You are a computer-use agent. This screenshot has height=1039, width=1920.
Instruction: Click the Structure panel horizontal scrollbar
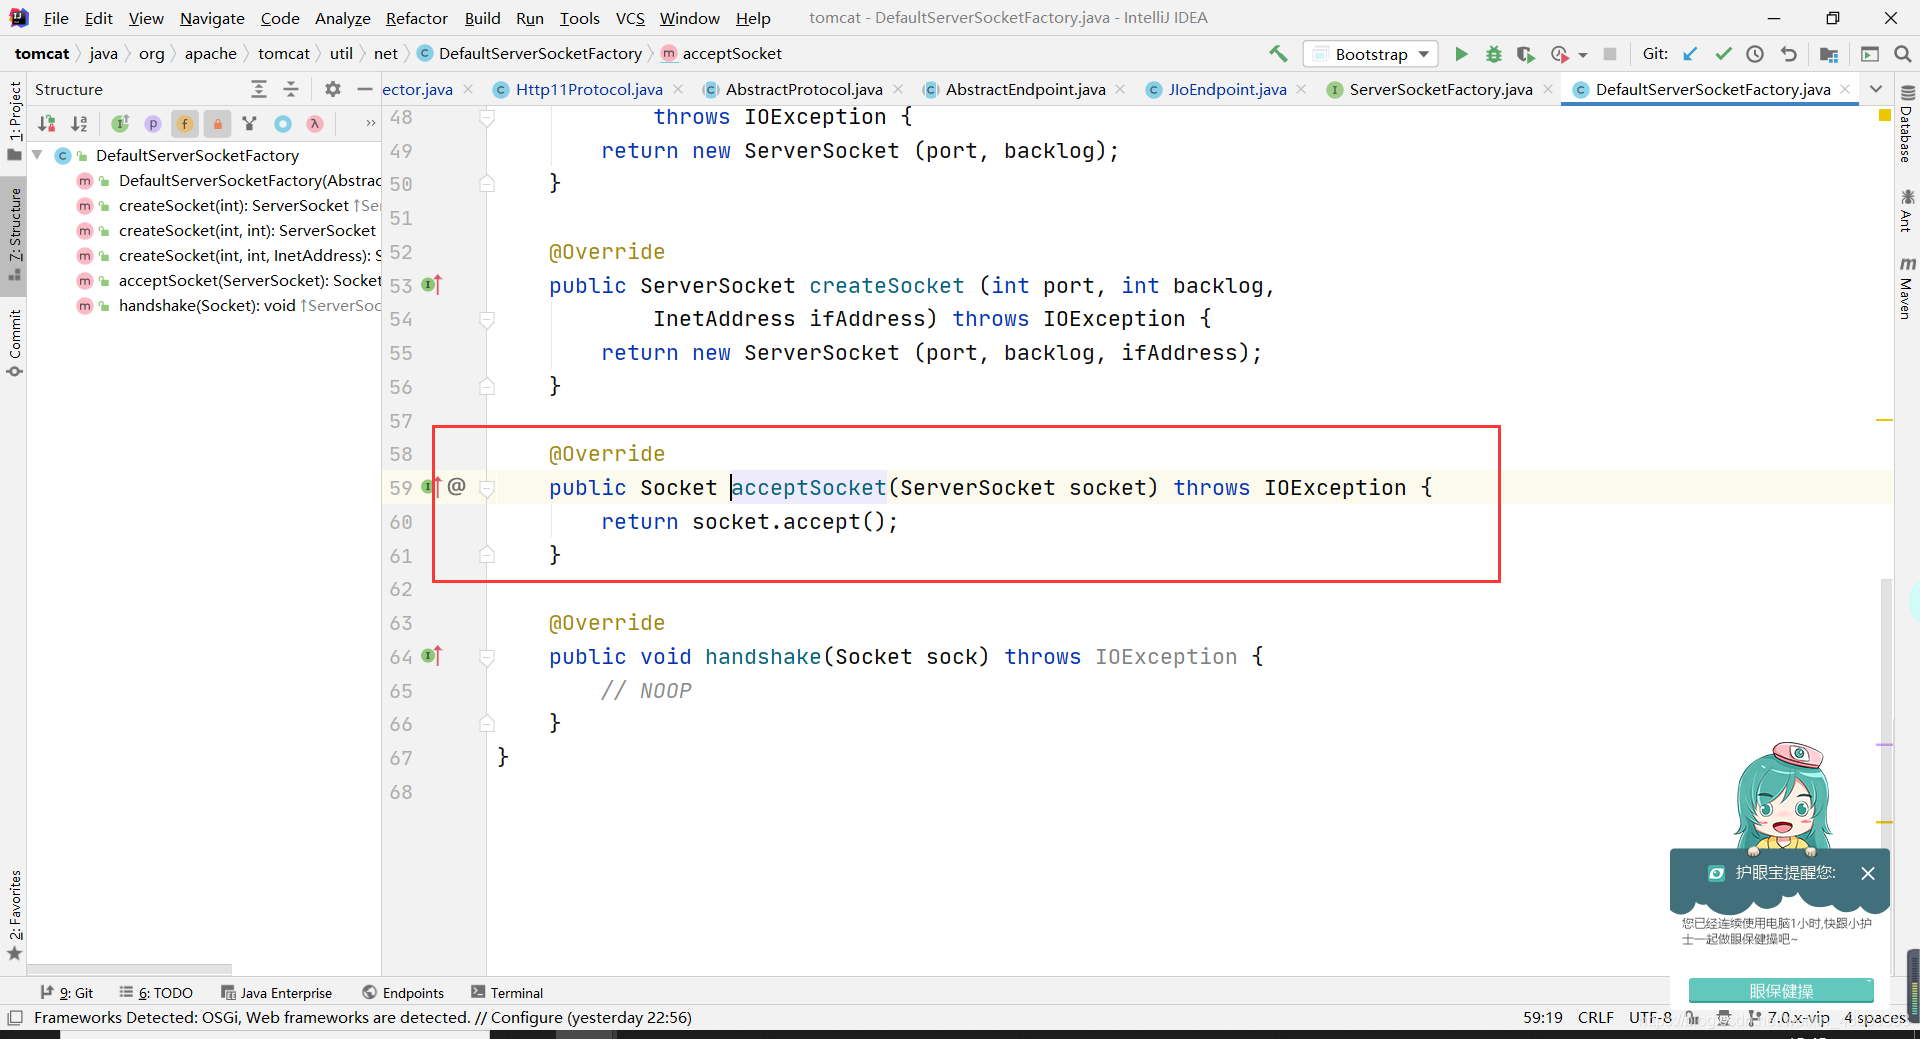coord(129,969)
